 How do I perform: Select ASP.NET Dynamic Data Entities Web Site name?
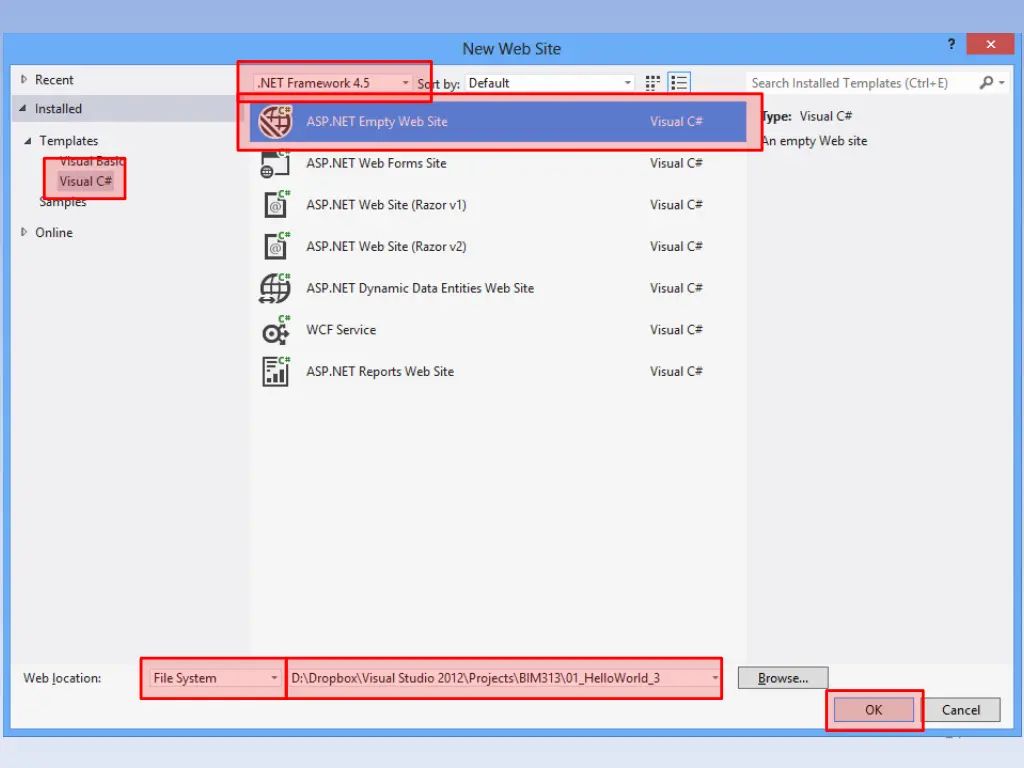pos(420,288)
